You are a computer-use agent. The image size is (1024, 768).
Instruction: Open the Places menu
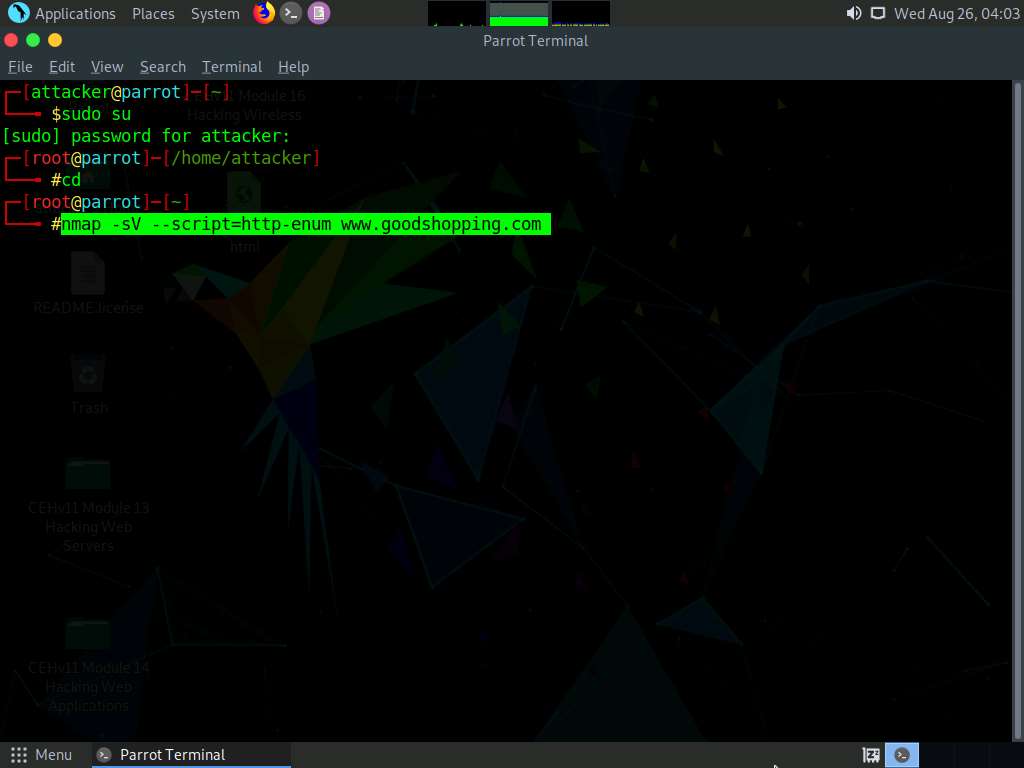tap(153, 14)
